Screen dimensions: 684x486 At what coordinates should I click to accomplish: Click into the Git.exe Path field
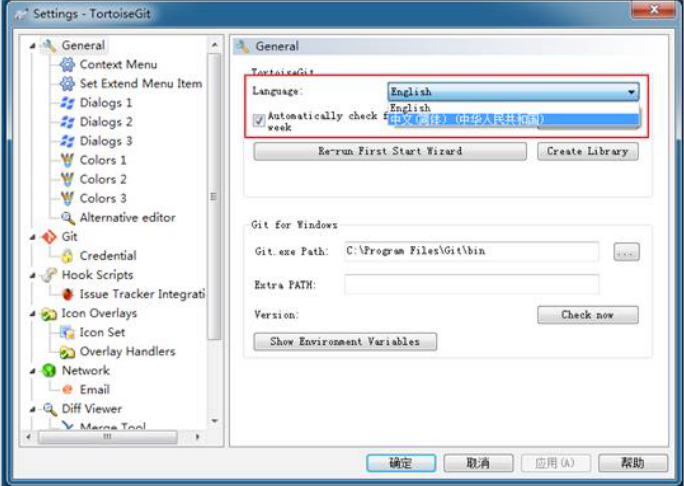(x=471, y=251)
